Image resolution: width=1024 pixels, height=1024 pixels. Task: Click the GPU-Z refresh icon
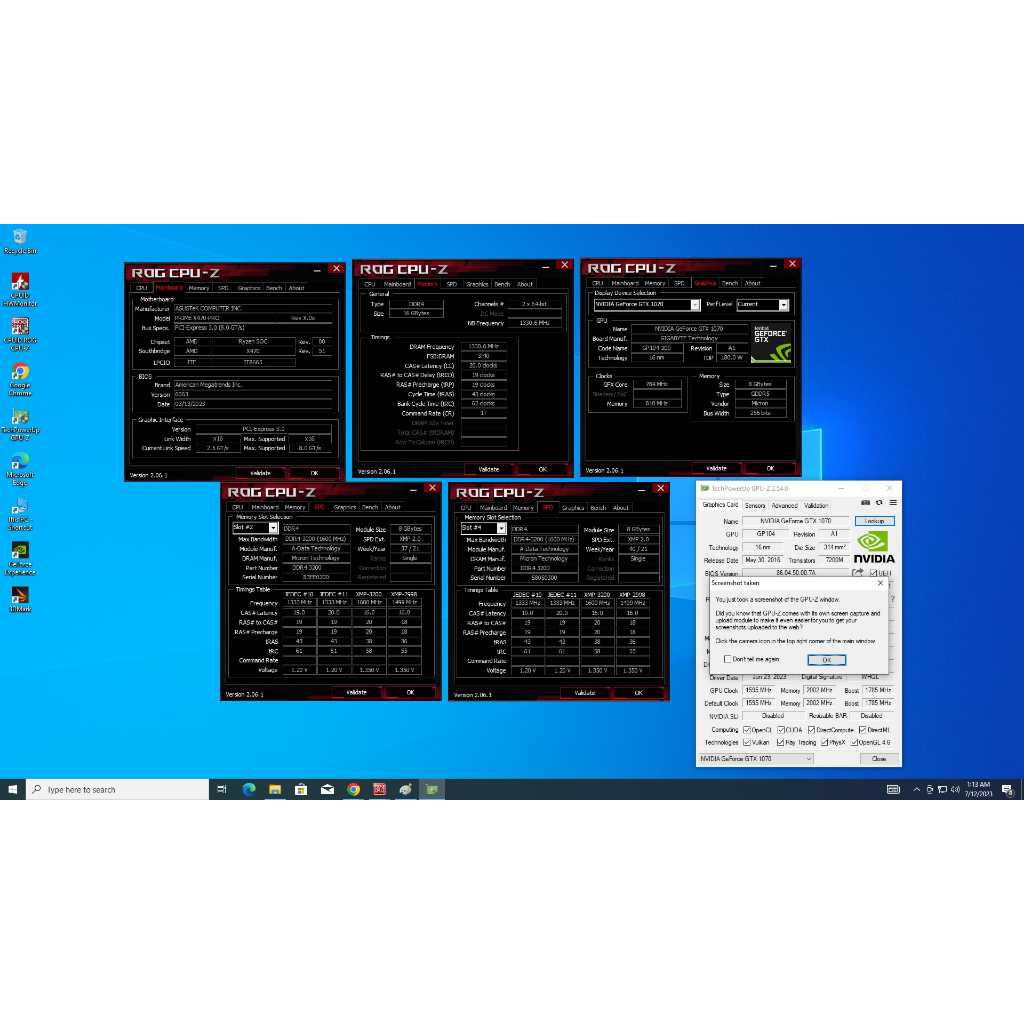pos(879,502)
